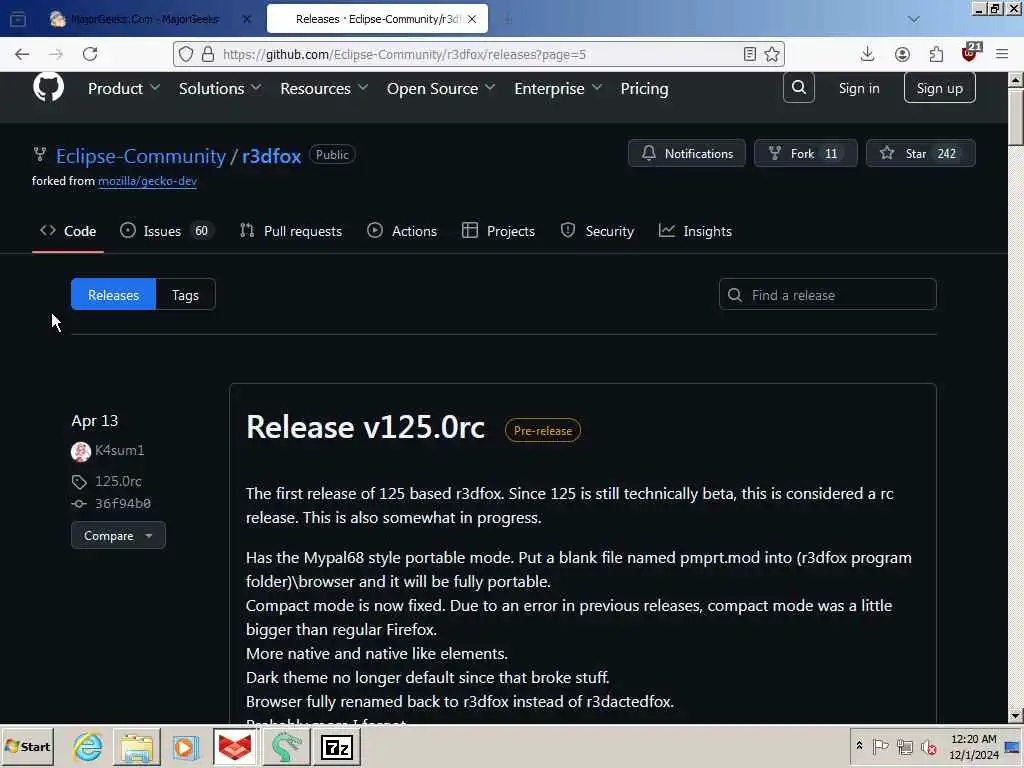
Task: Expand the Resources menu
Action: pos(324,88)
